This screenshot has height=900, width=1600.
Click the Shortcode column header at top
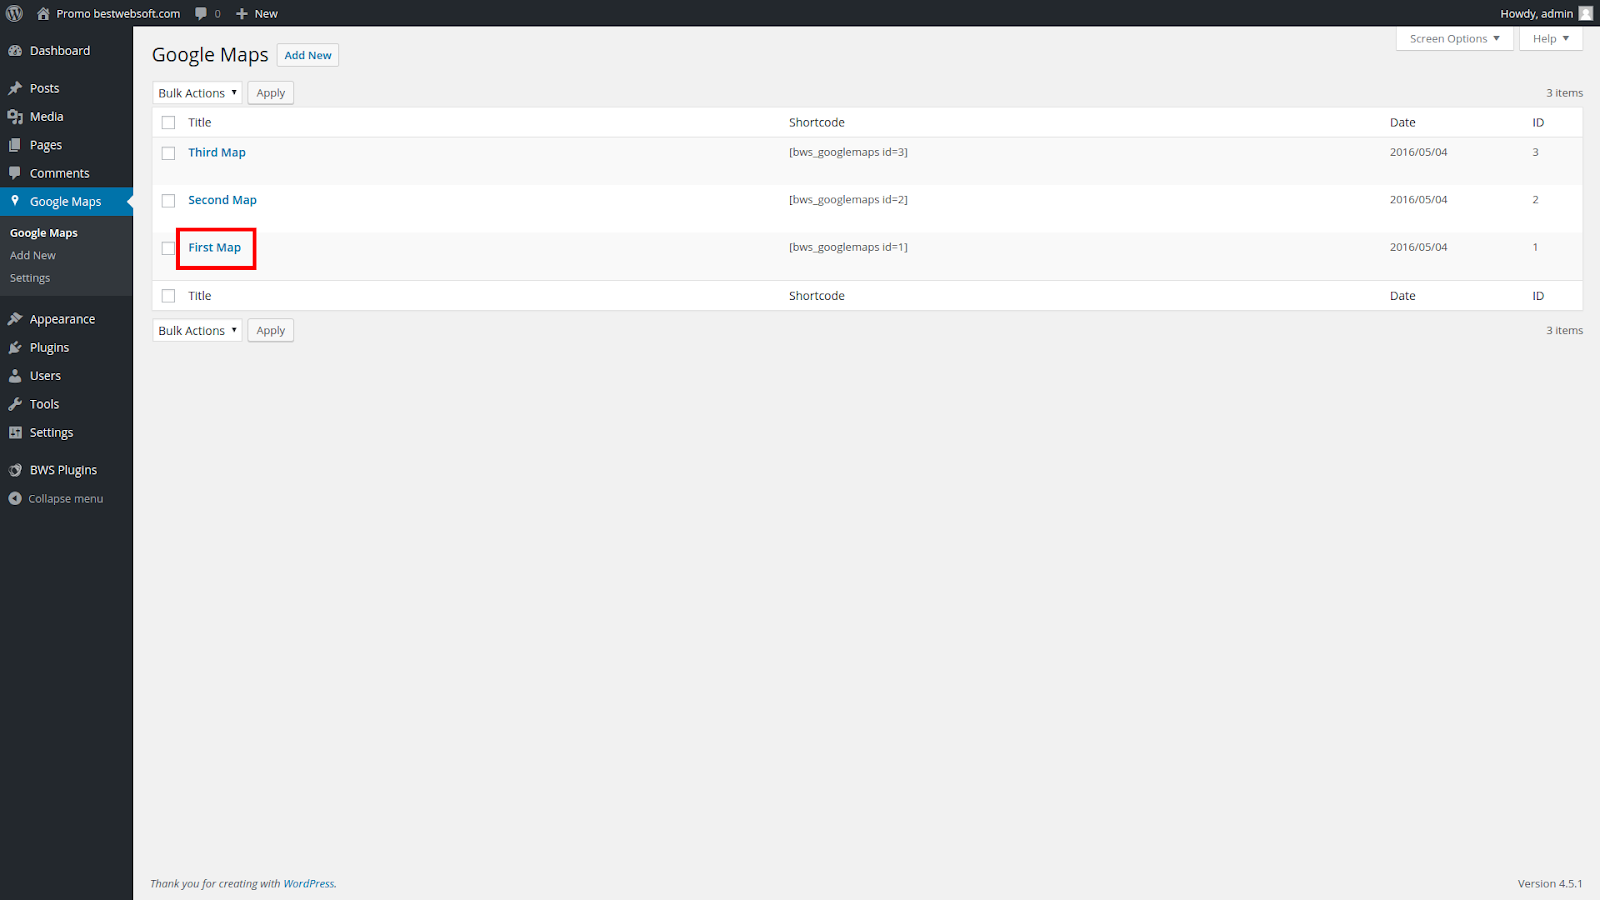click(x=817, y=122)
